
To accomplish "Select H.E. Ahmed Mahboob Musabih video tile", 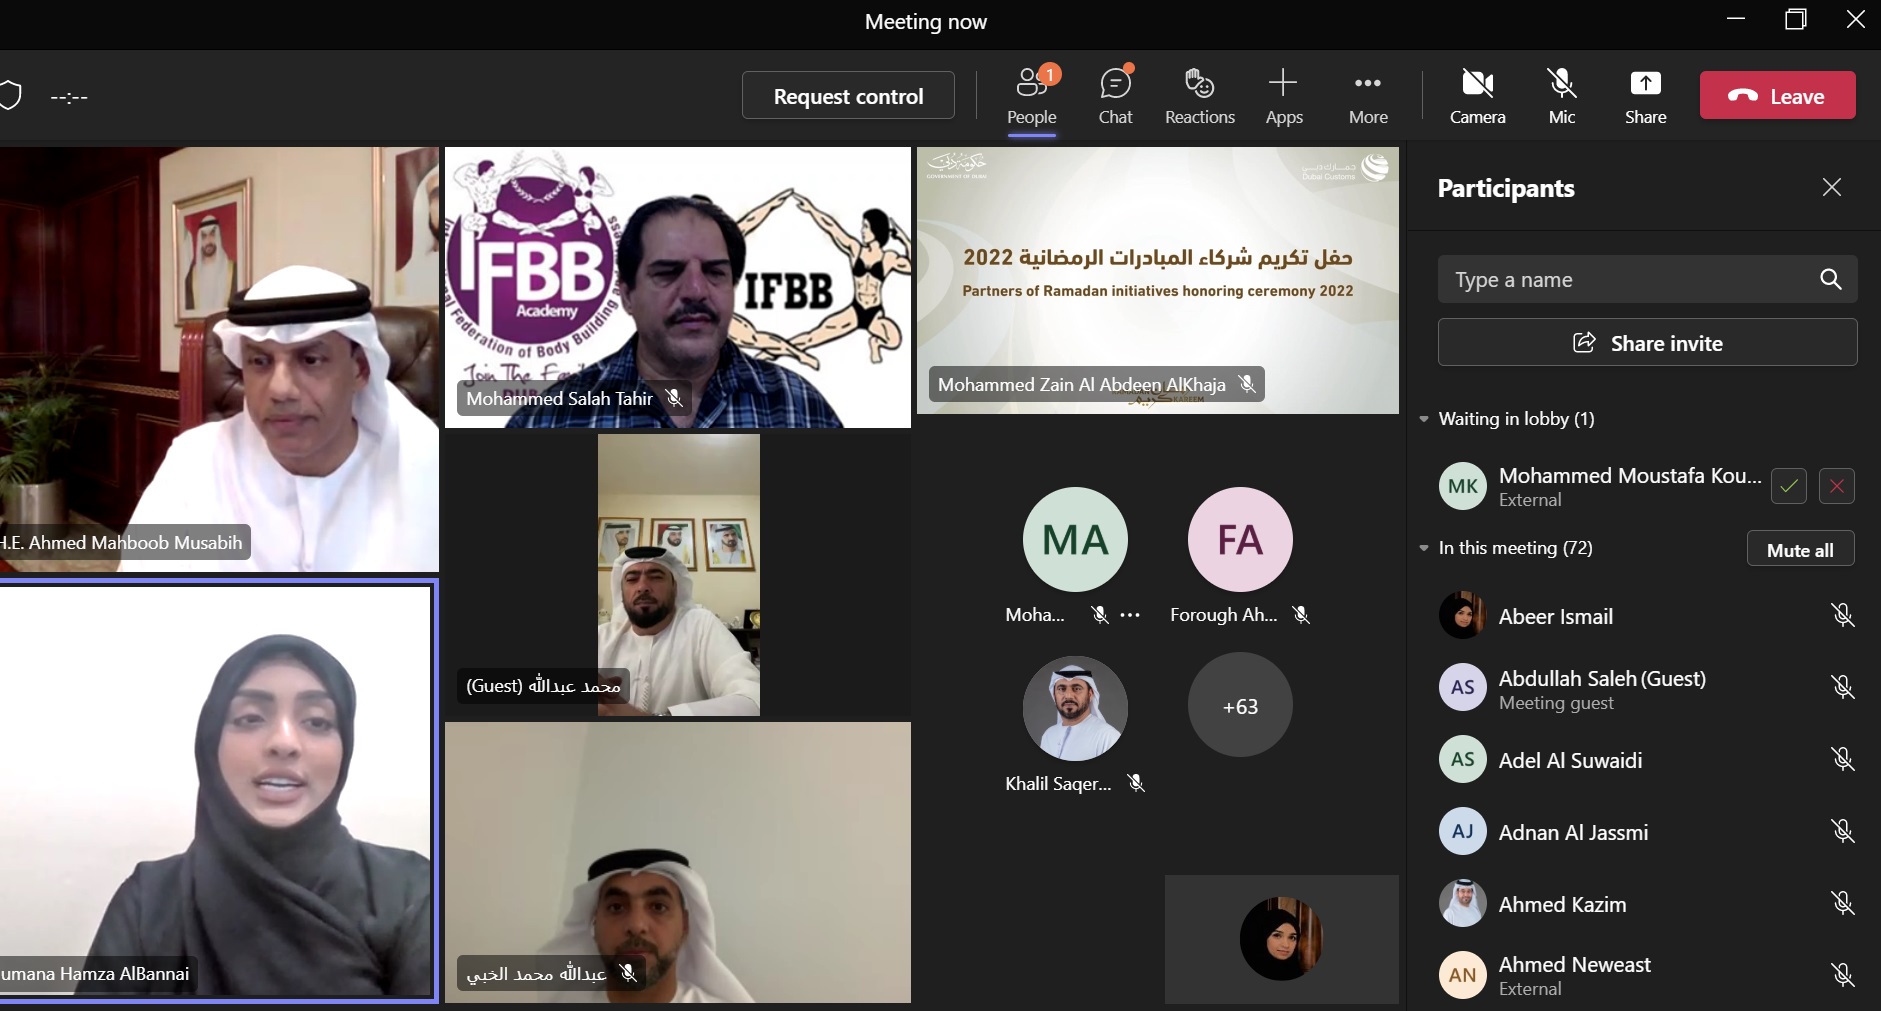I will (x=219, y=359).
